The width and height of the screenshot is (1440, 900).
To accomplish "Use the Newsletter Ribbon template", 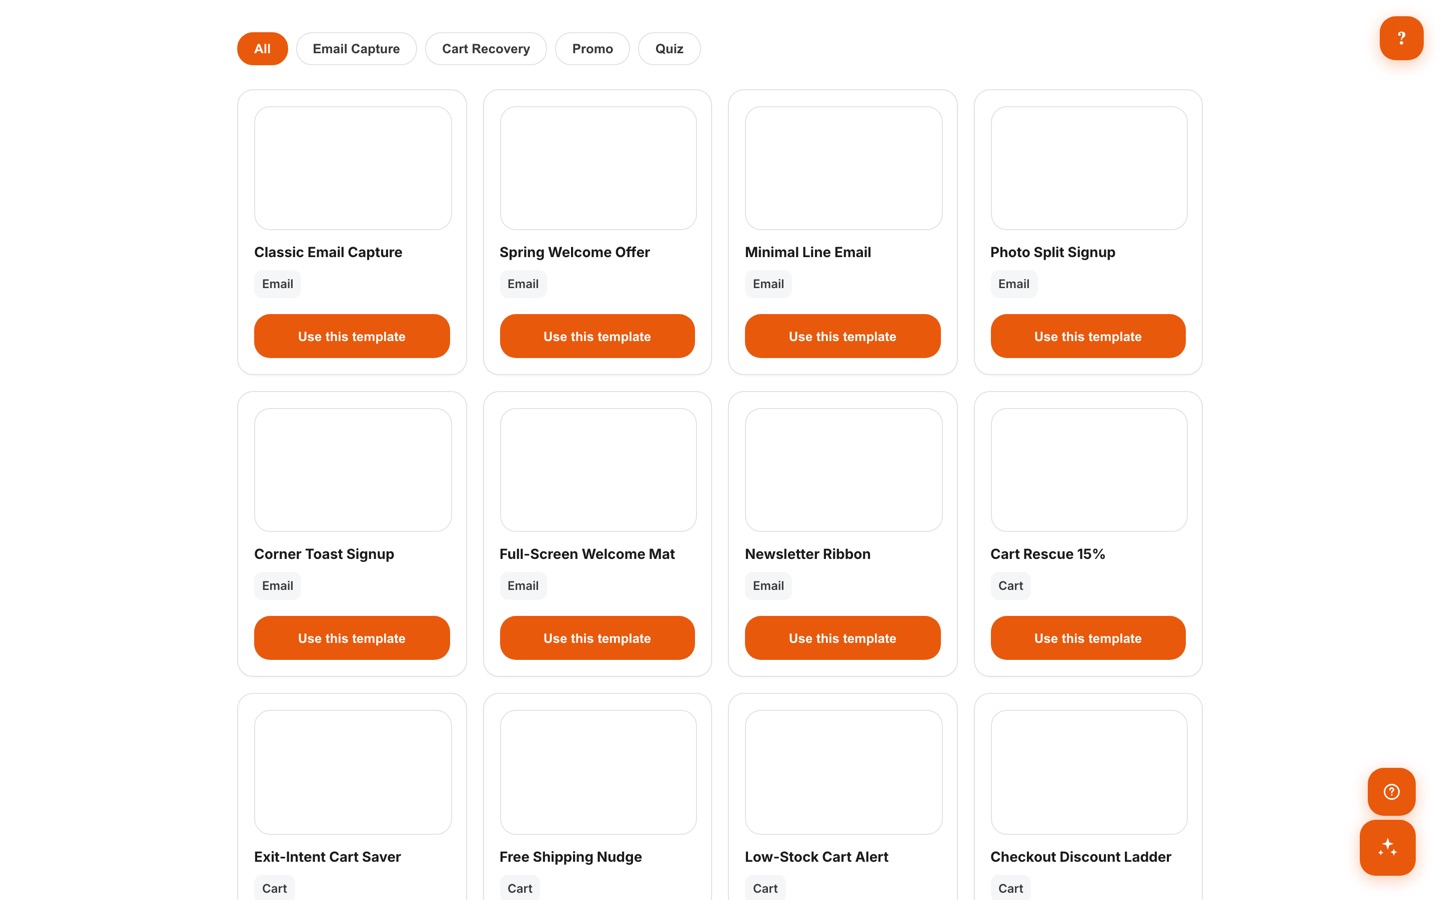I will pyautogui.click(x=843, y=638).
